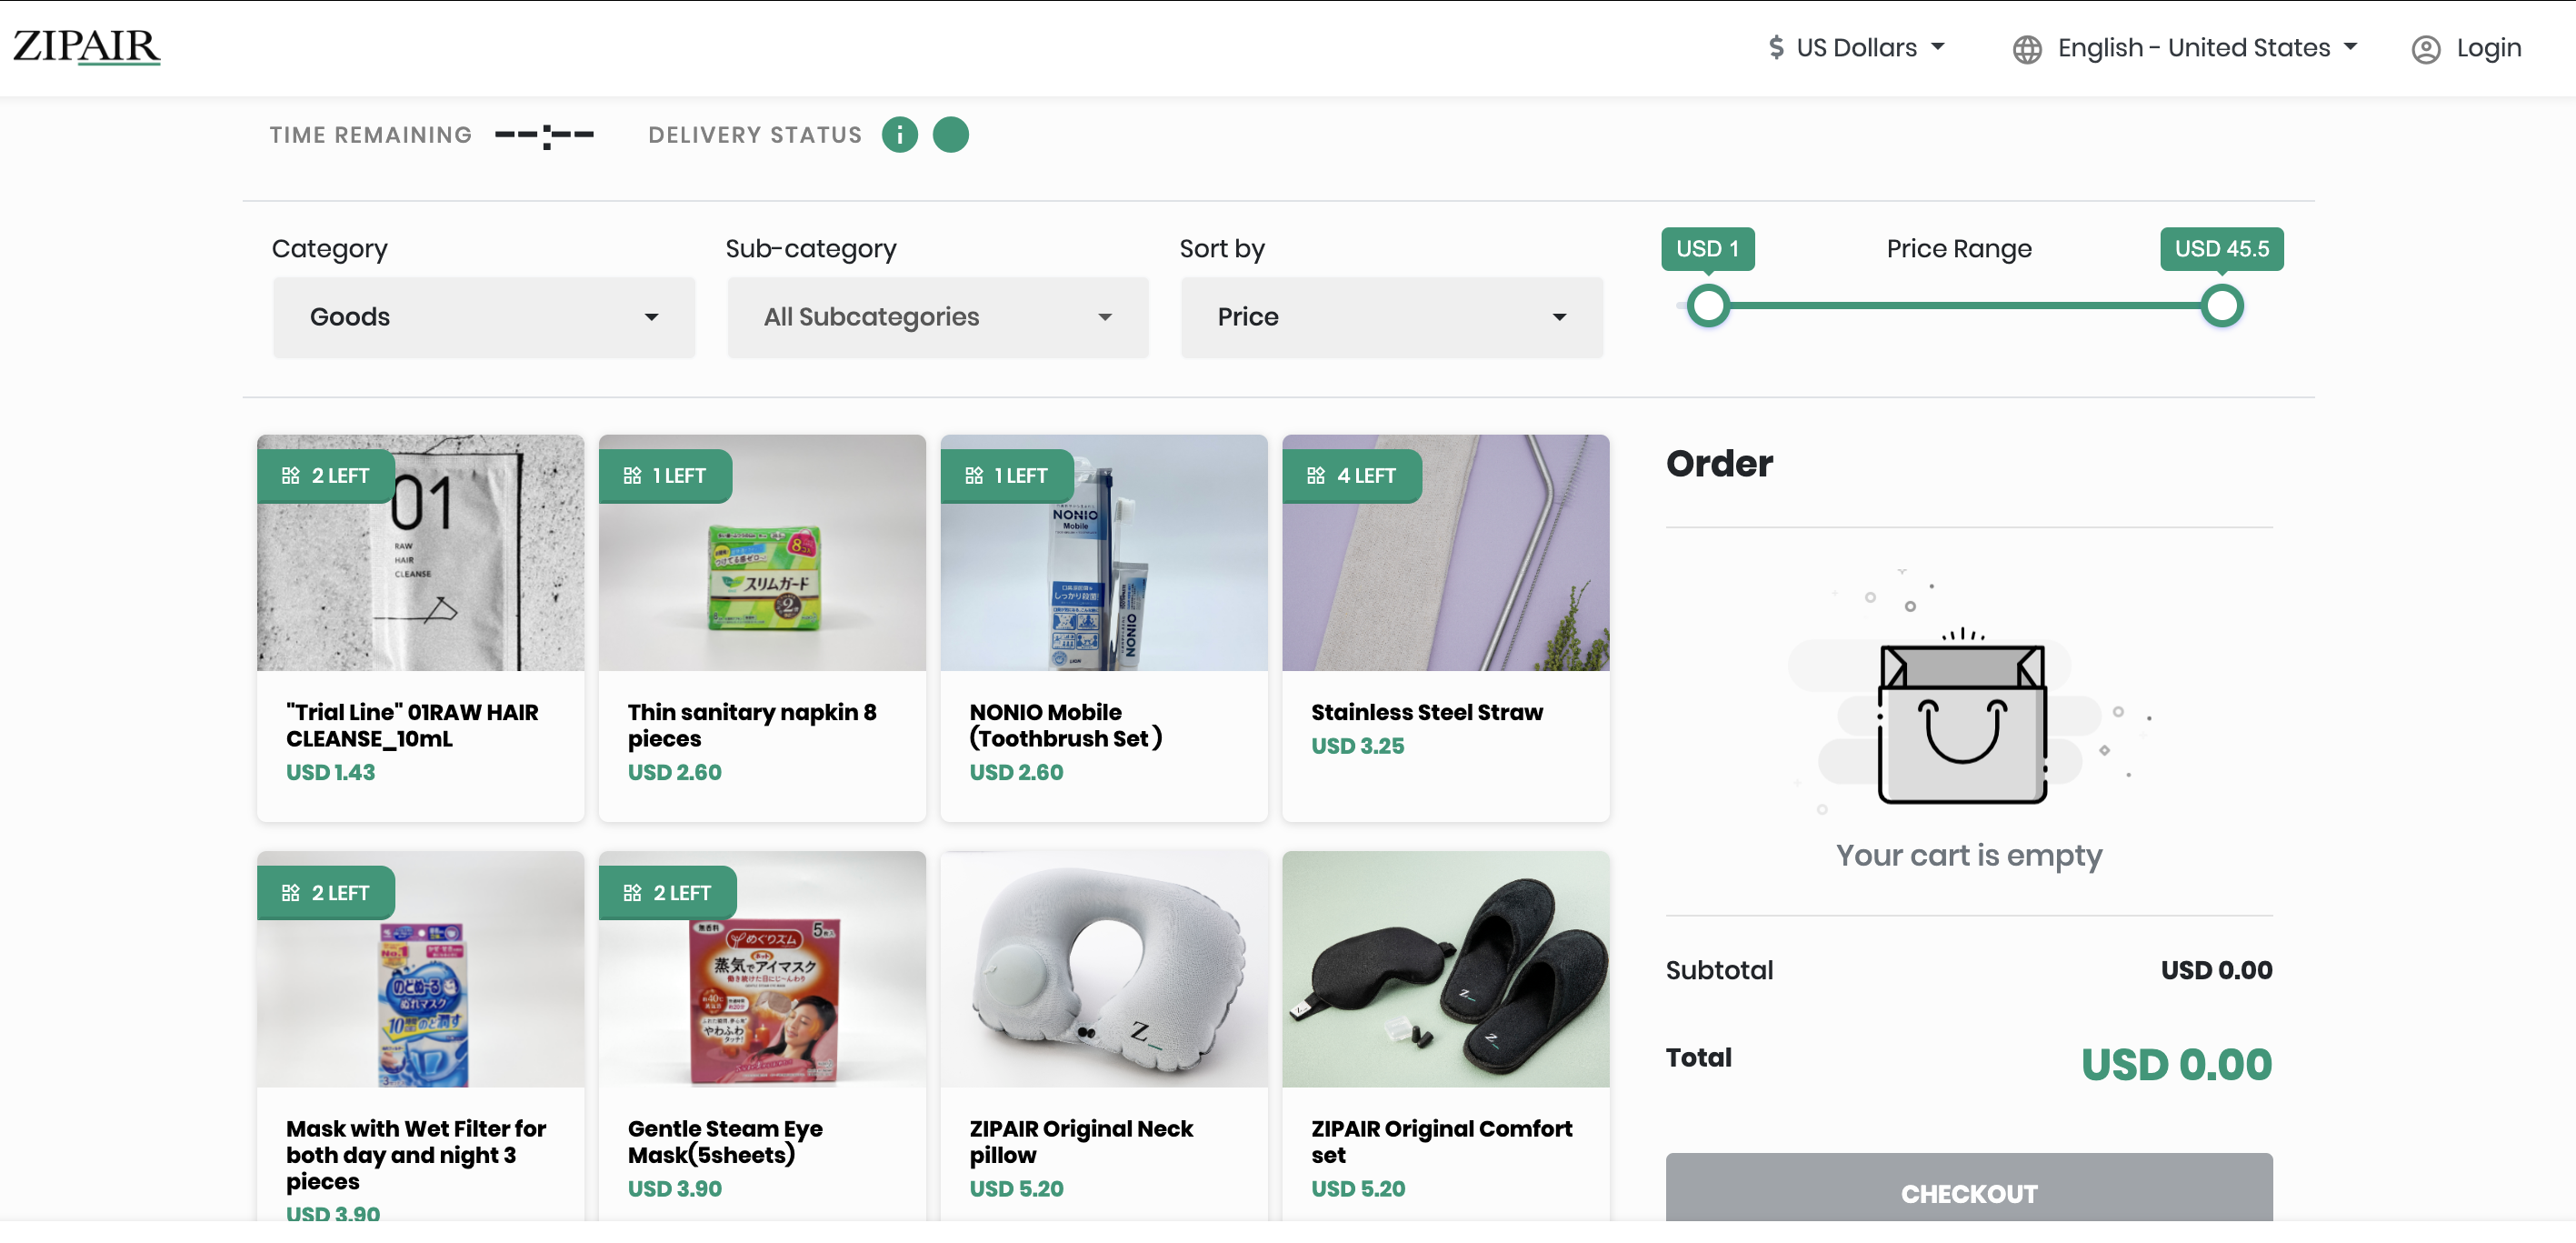Click the delivery status info icon
This screenshot has height=1243, width=2576.
(x=899, y=135)
